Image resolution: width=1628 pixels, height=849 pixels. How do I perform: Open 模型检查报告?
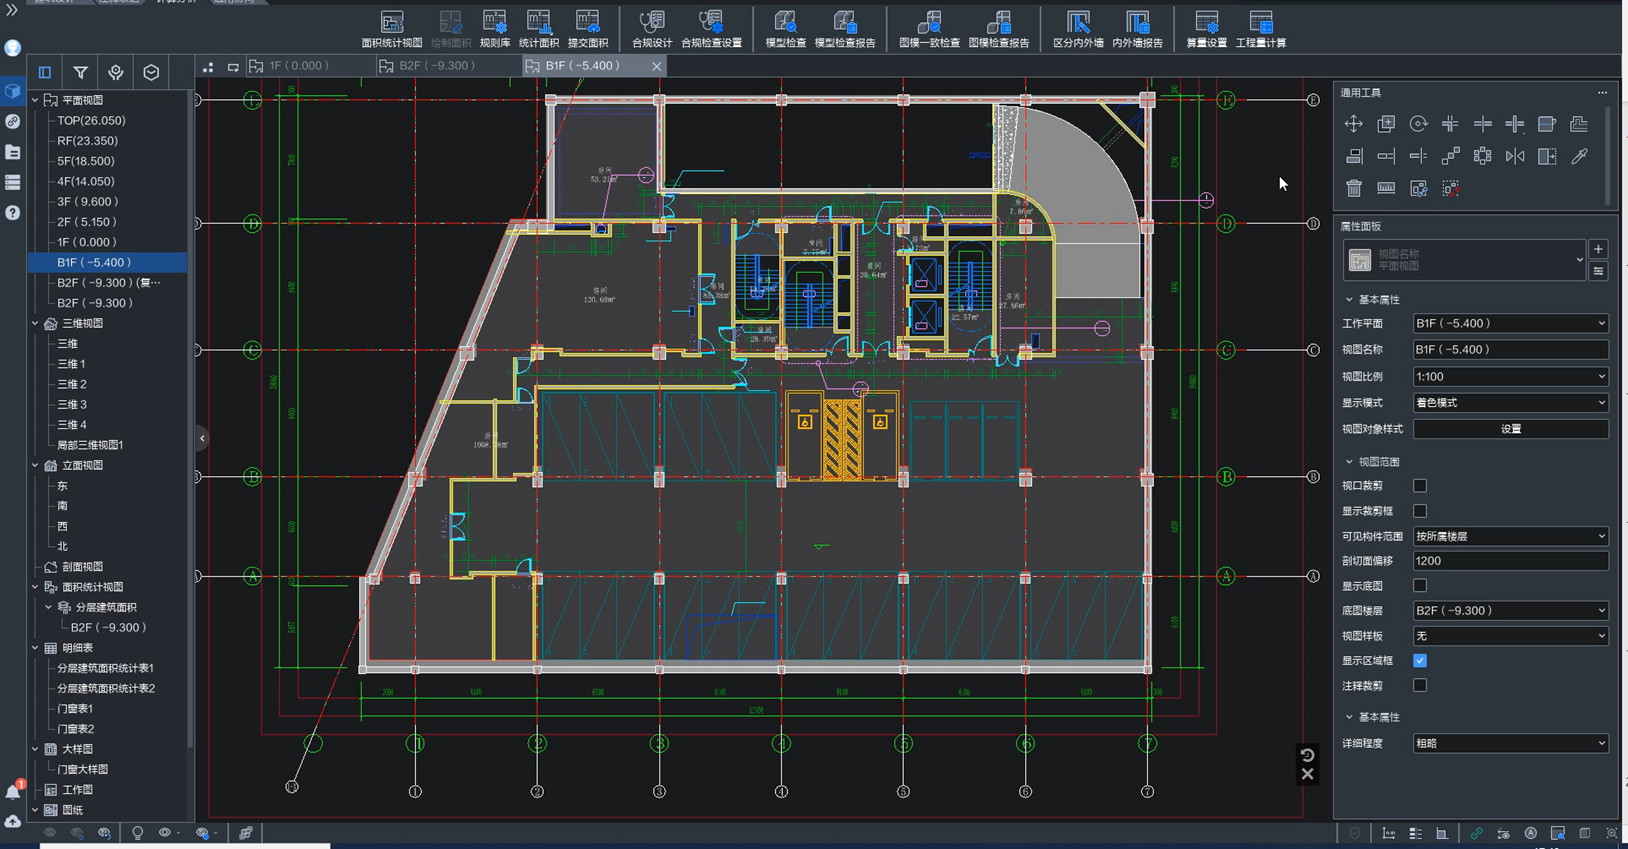click(x=845, y=29)
